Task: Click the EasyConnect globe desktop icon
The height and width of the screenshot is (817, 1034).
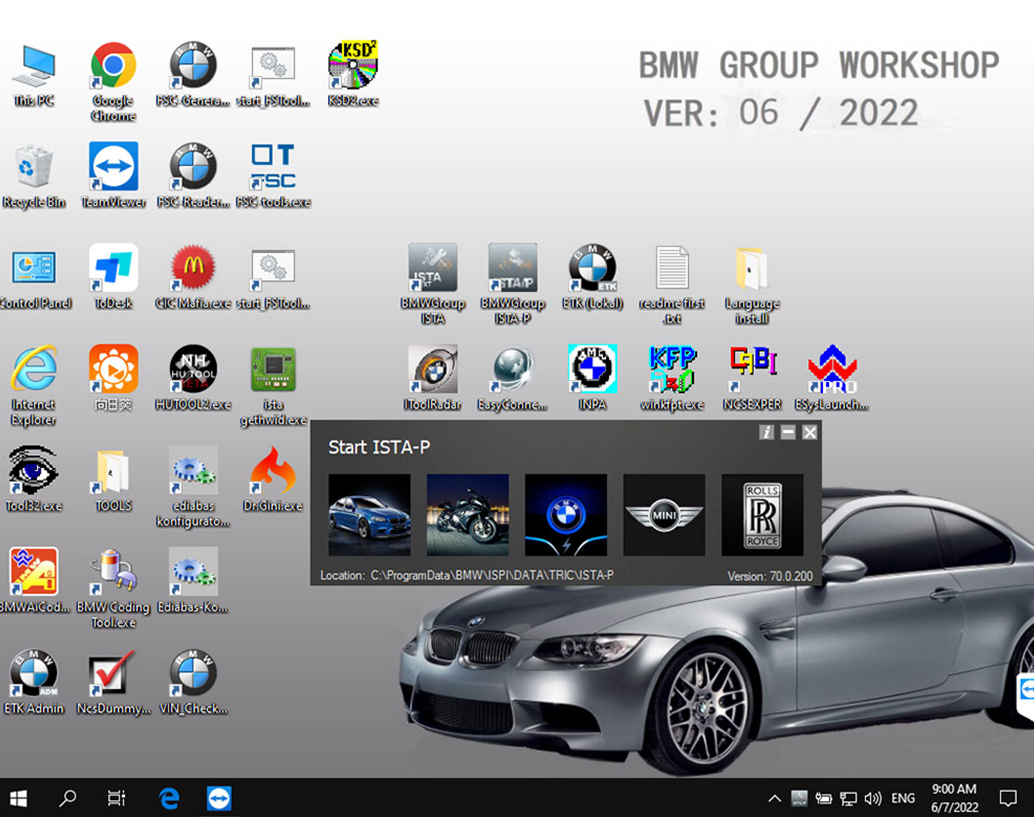Action: tap(512, 378)
